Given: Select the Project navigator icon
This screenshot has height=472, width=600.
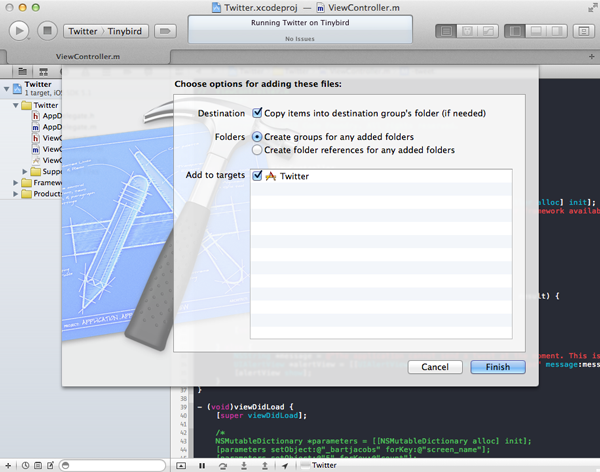Looking at the screenshot, I should (23, 71).
